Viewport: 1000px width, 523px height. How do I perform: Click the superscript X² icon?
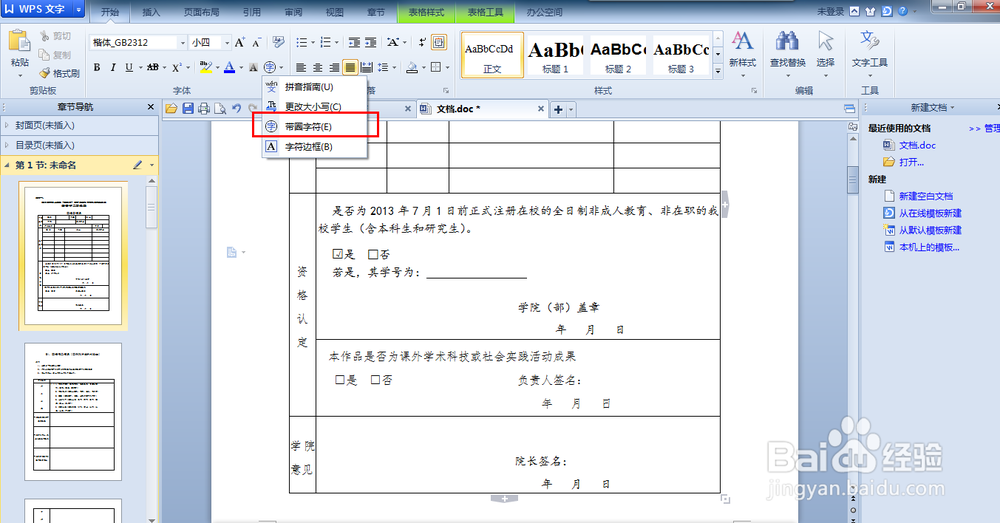[x=177, y=67]
